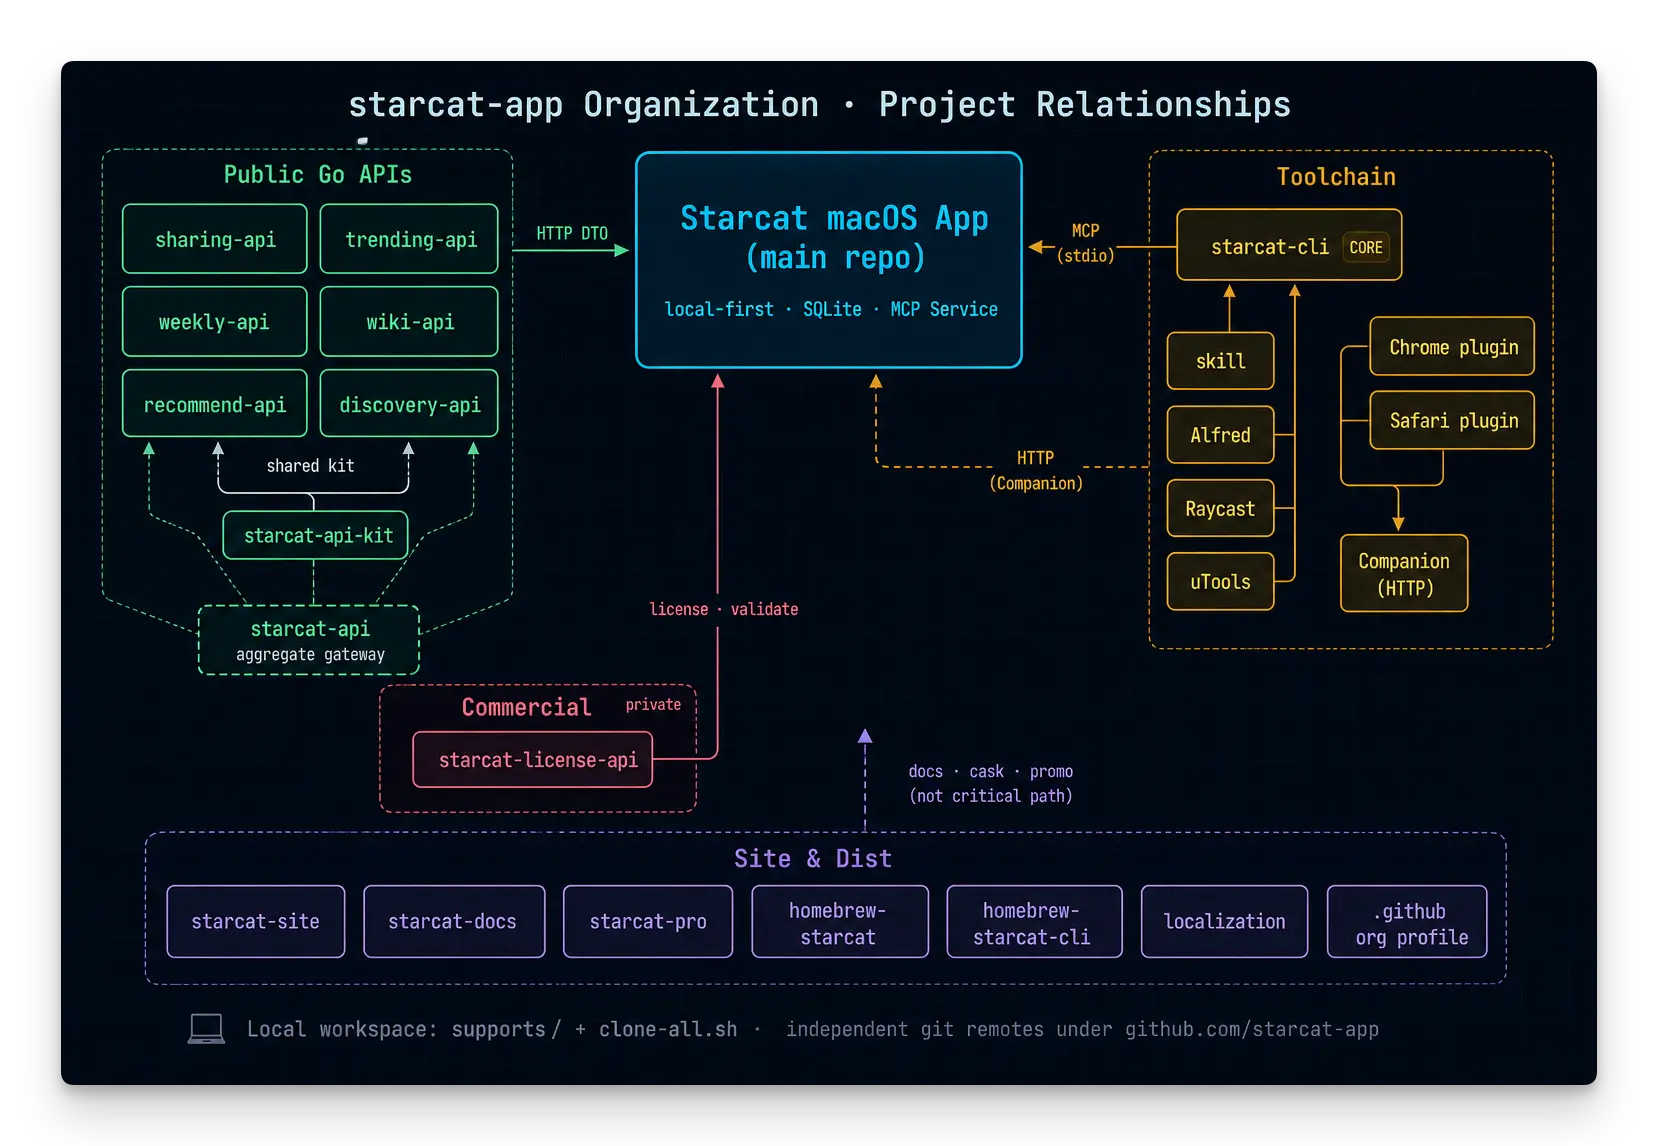Click the wiki-api node
Screen dimensions: 1658x1146
pos(409,321)
